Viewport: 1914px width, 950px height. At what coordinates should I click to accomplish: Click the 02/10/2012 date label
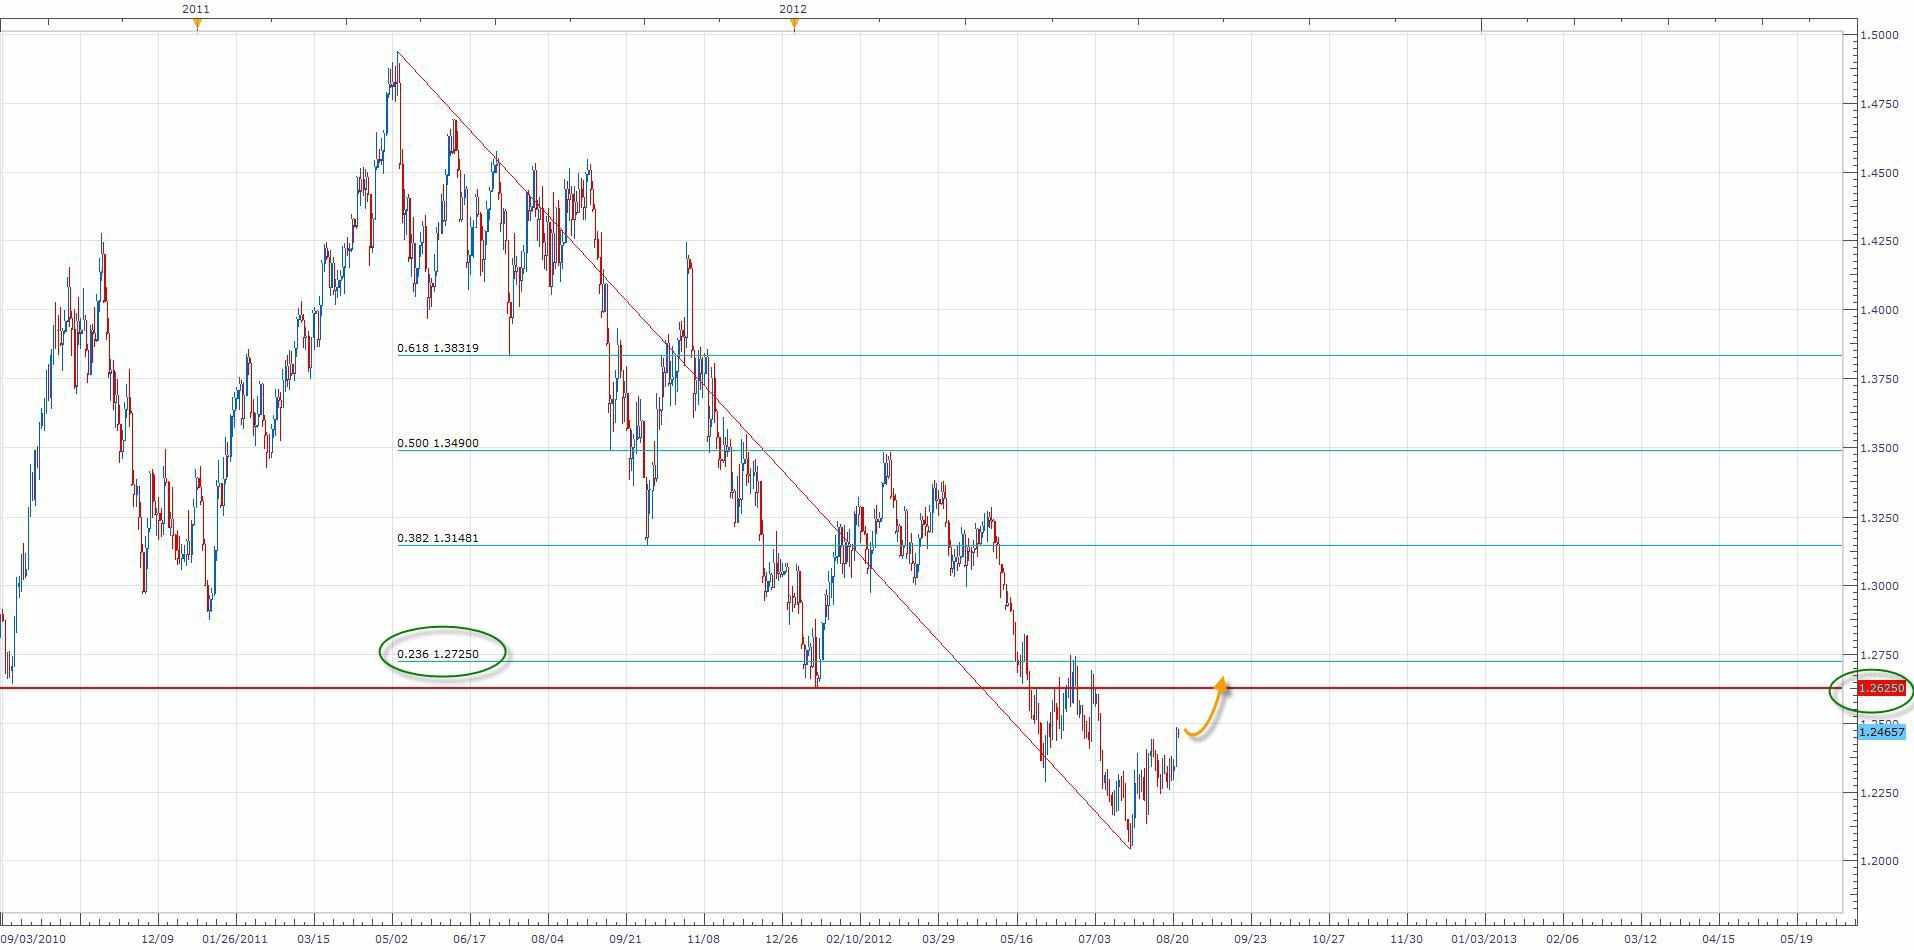[860, 939]
